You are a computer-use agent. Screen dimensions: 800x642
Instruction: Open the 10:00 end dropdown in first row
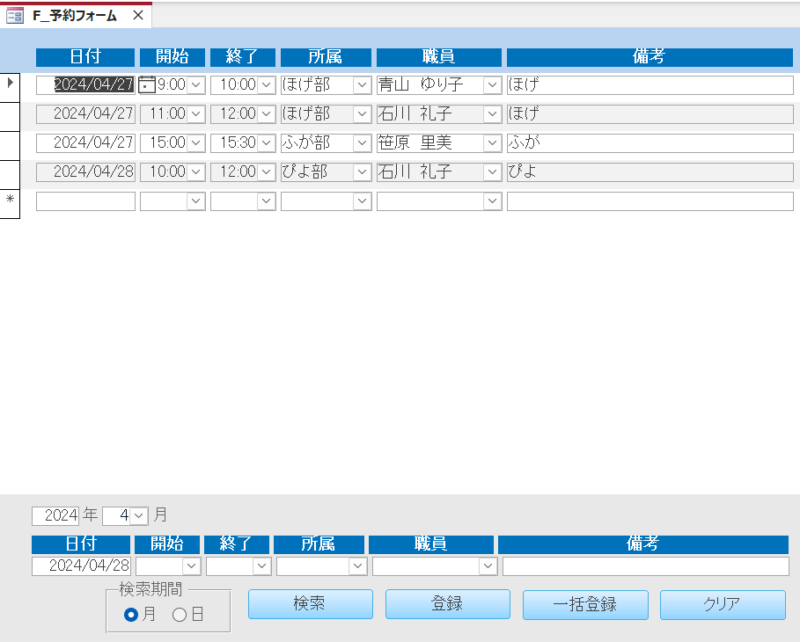pyautogui.click(x=266, y=85)
